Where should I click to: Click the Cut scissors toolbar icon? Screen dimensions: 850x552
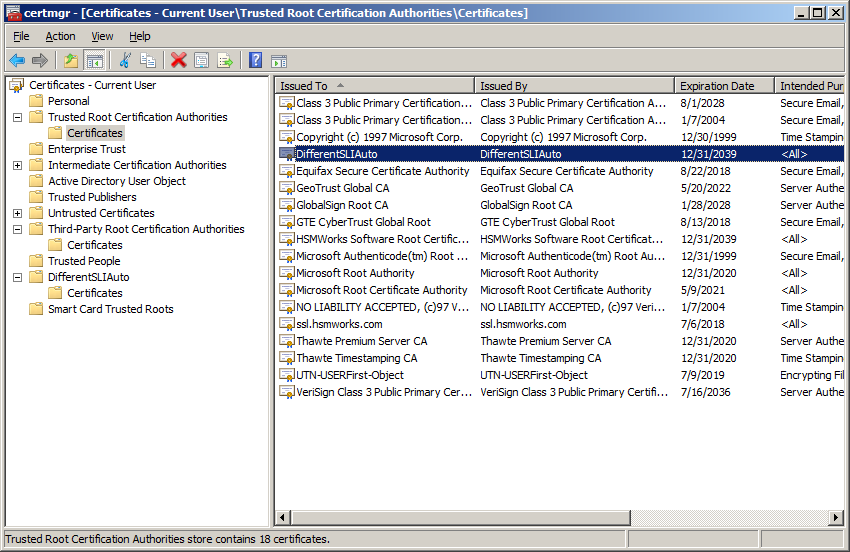pos(125,60)
